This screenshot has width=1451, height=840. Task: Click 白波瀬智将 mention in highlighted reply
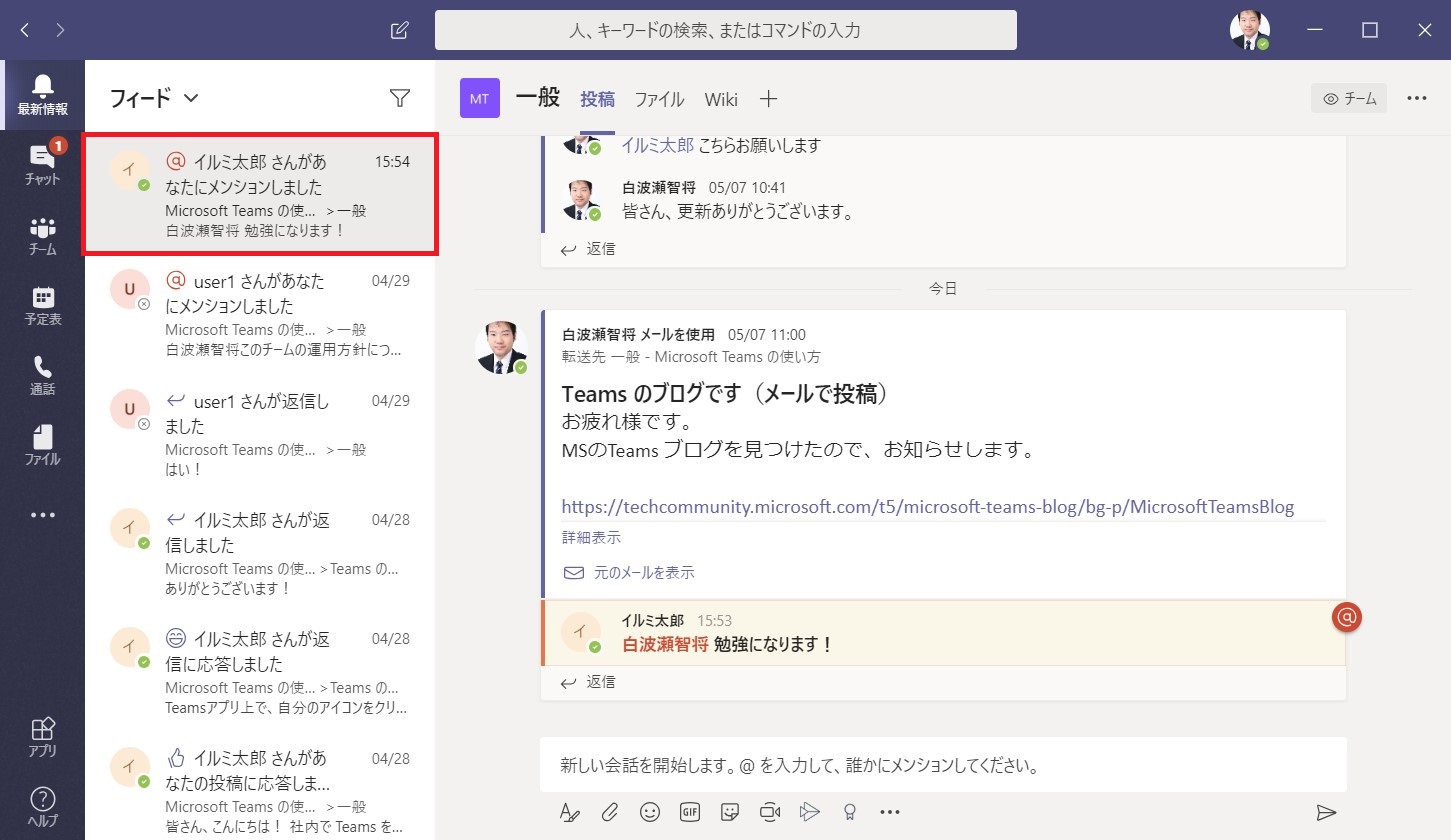click(665, 645)
